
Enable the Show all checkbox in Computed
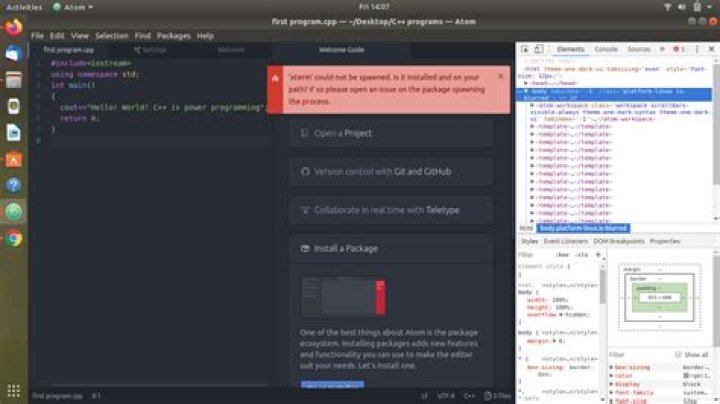coord(678,354)
